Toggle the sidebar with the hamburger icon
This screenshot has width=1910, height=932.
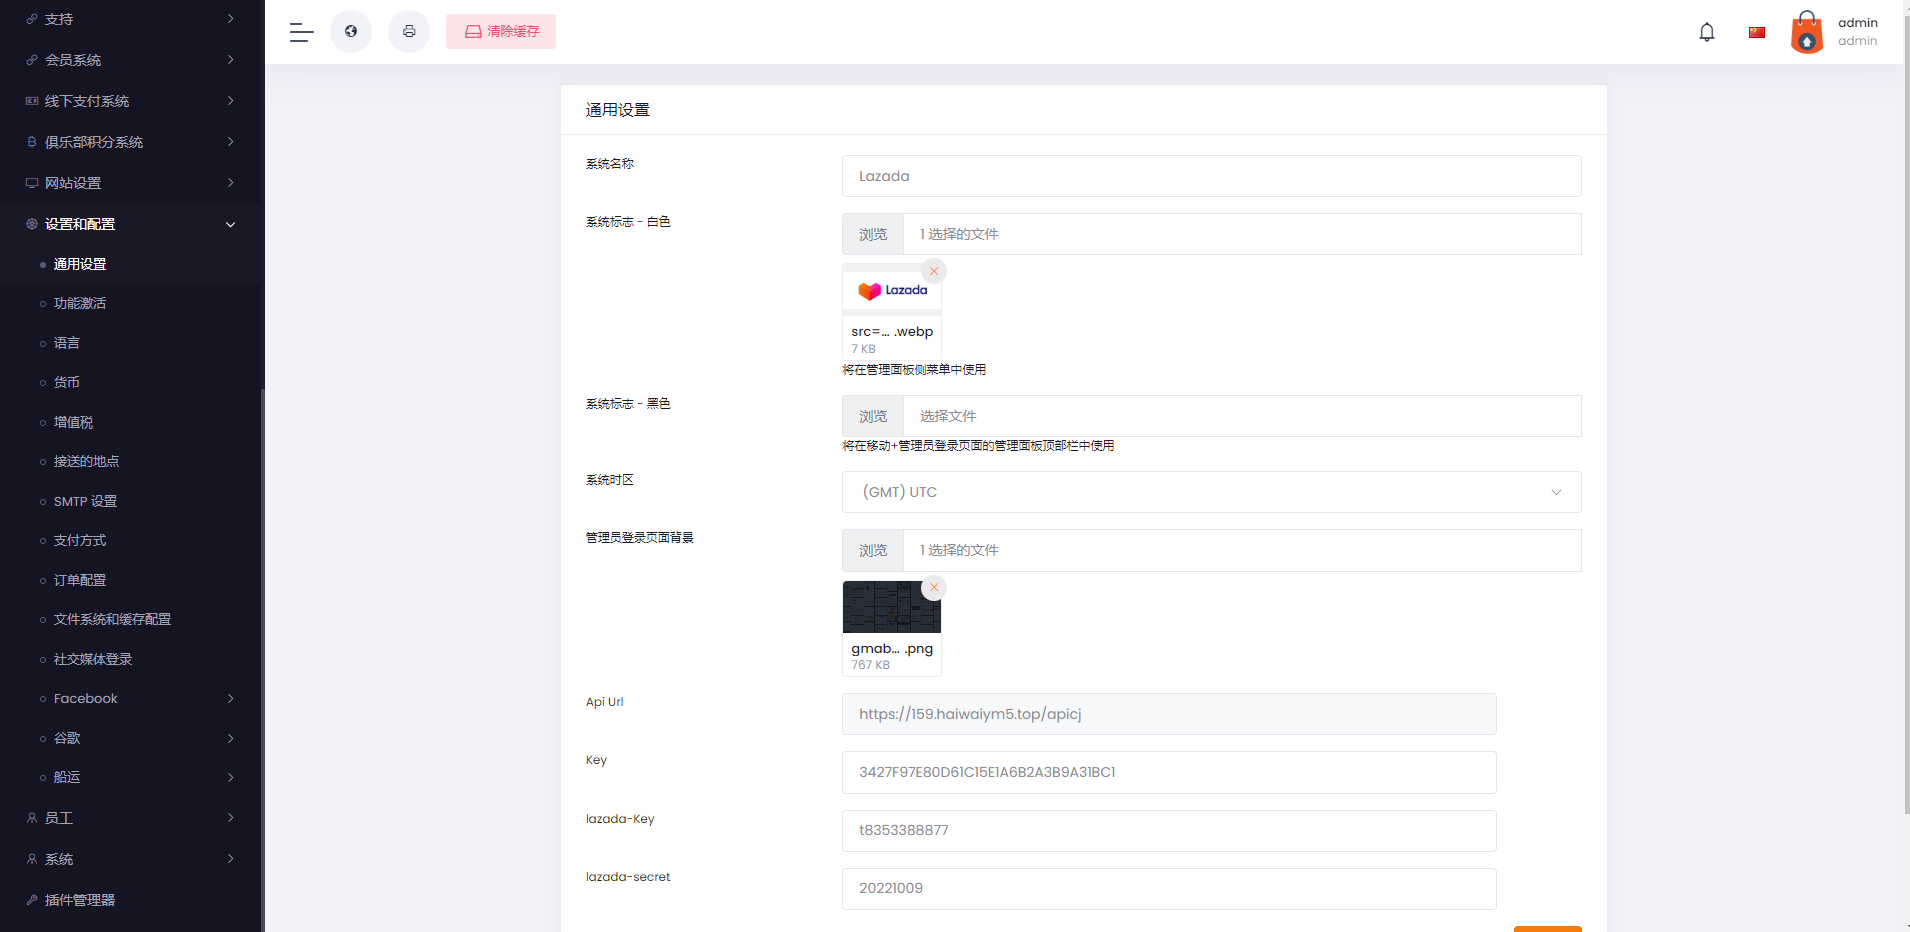300,32
